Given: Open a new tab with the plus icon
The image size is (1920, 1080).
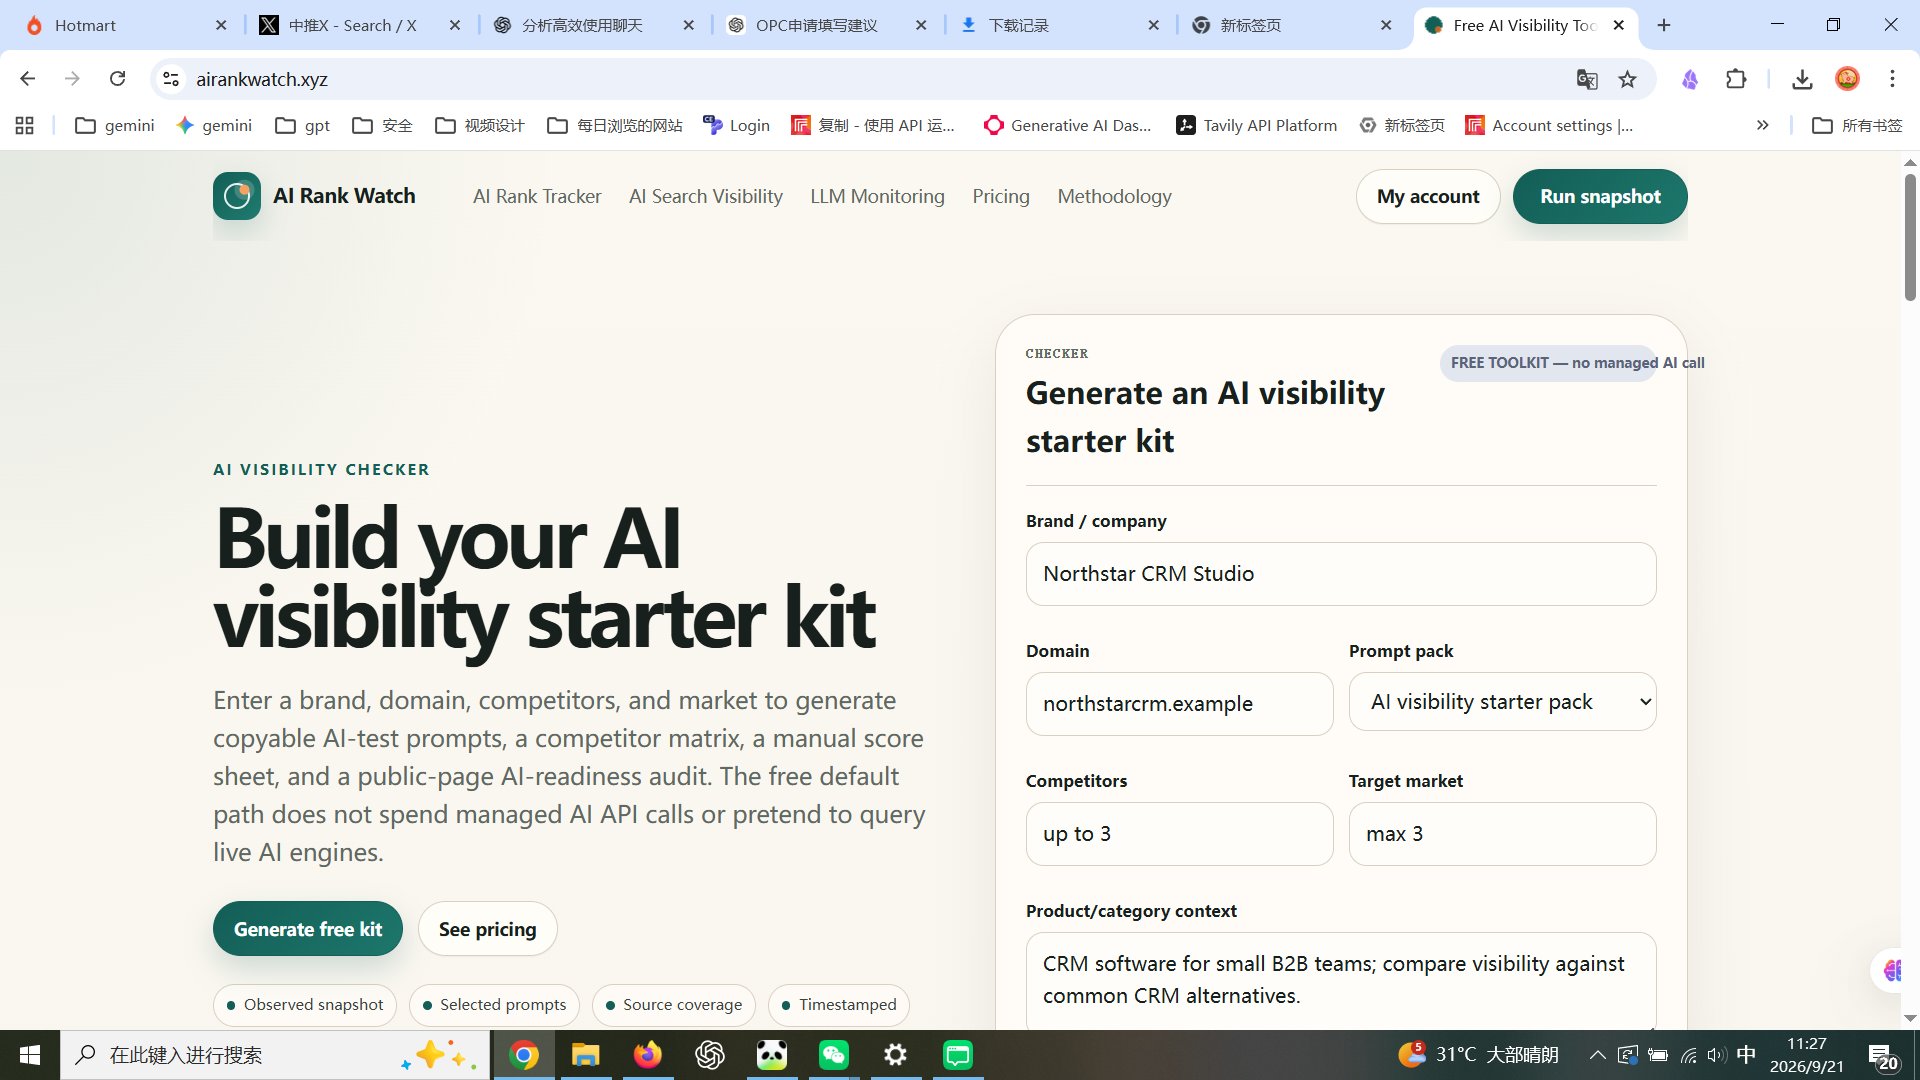Looking at the screenshot, I should tap(1664, 25).
